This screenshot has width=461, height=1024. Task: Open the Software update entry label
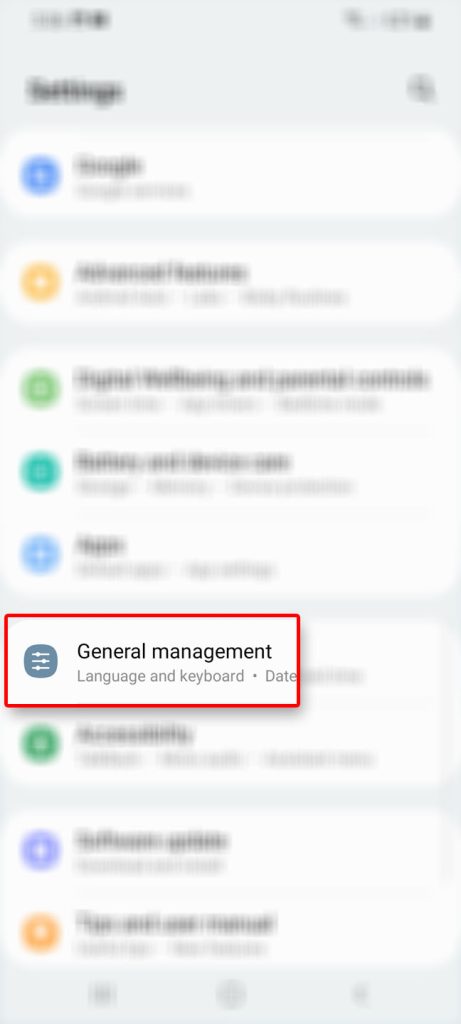151,840
